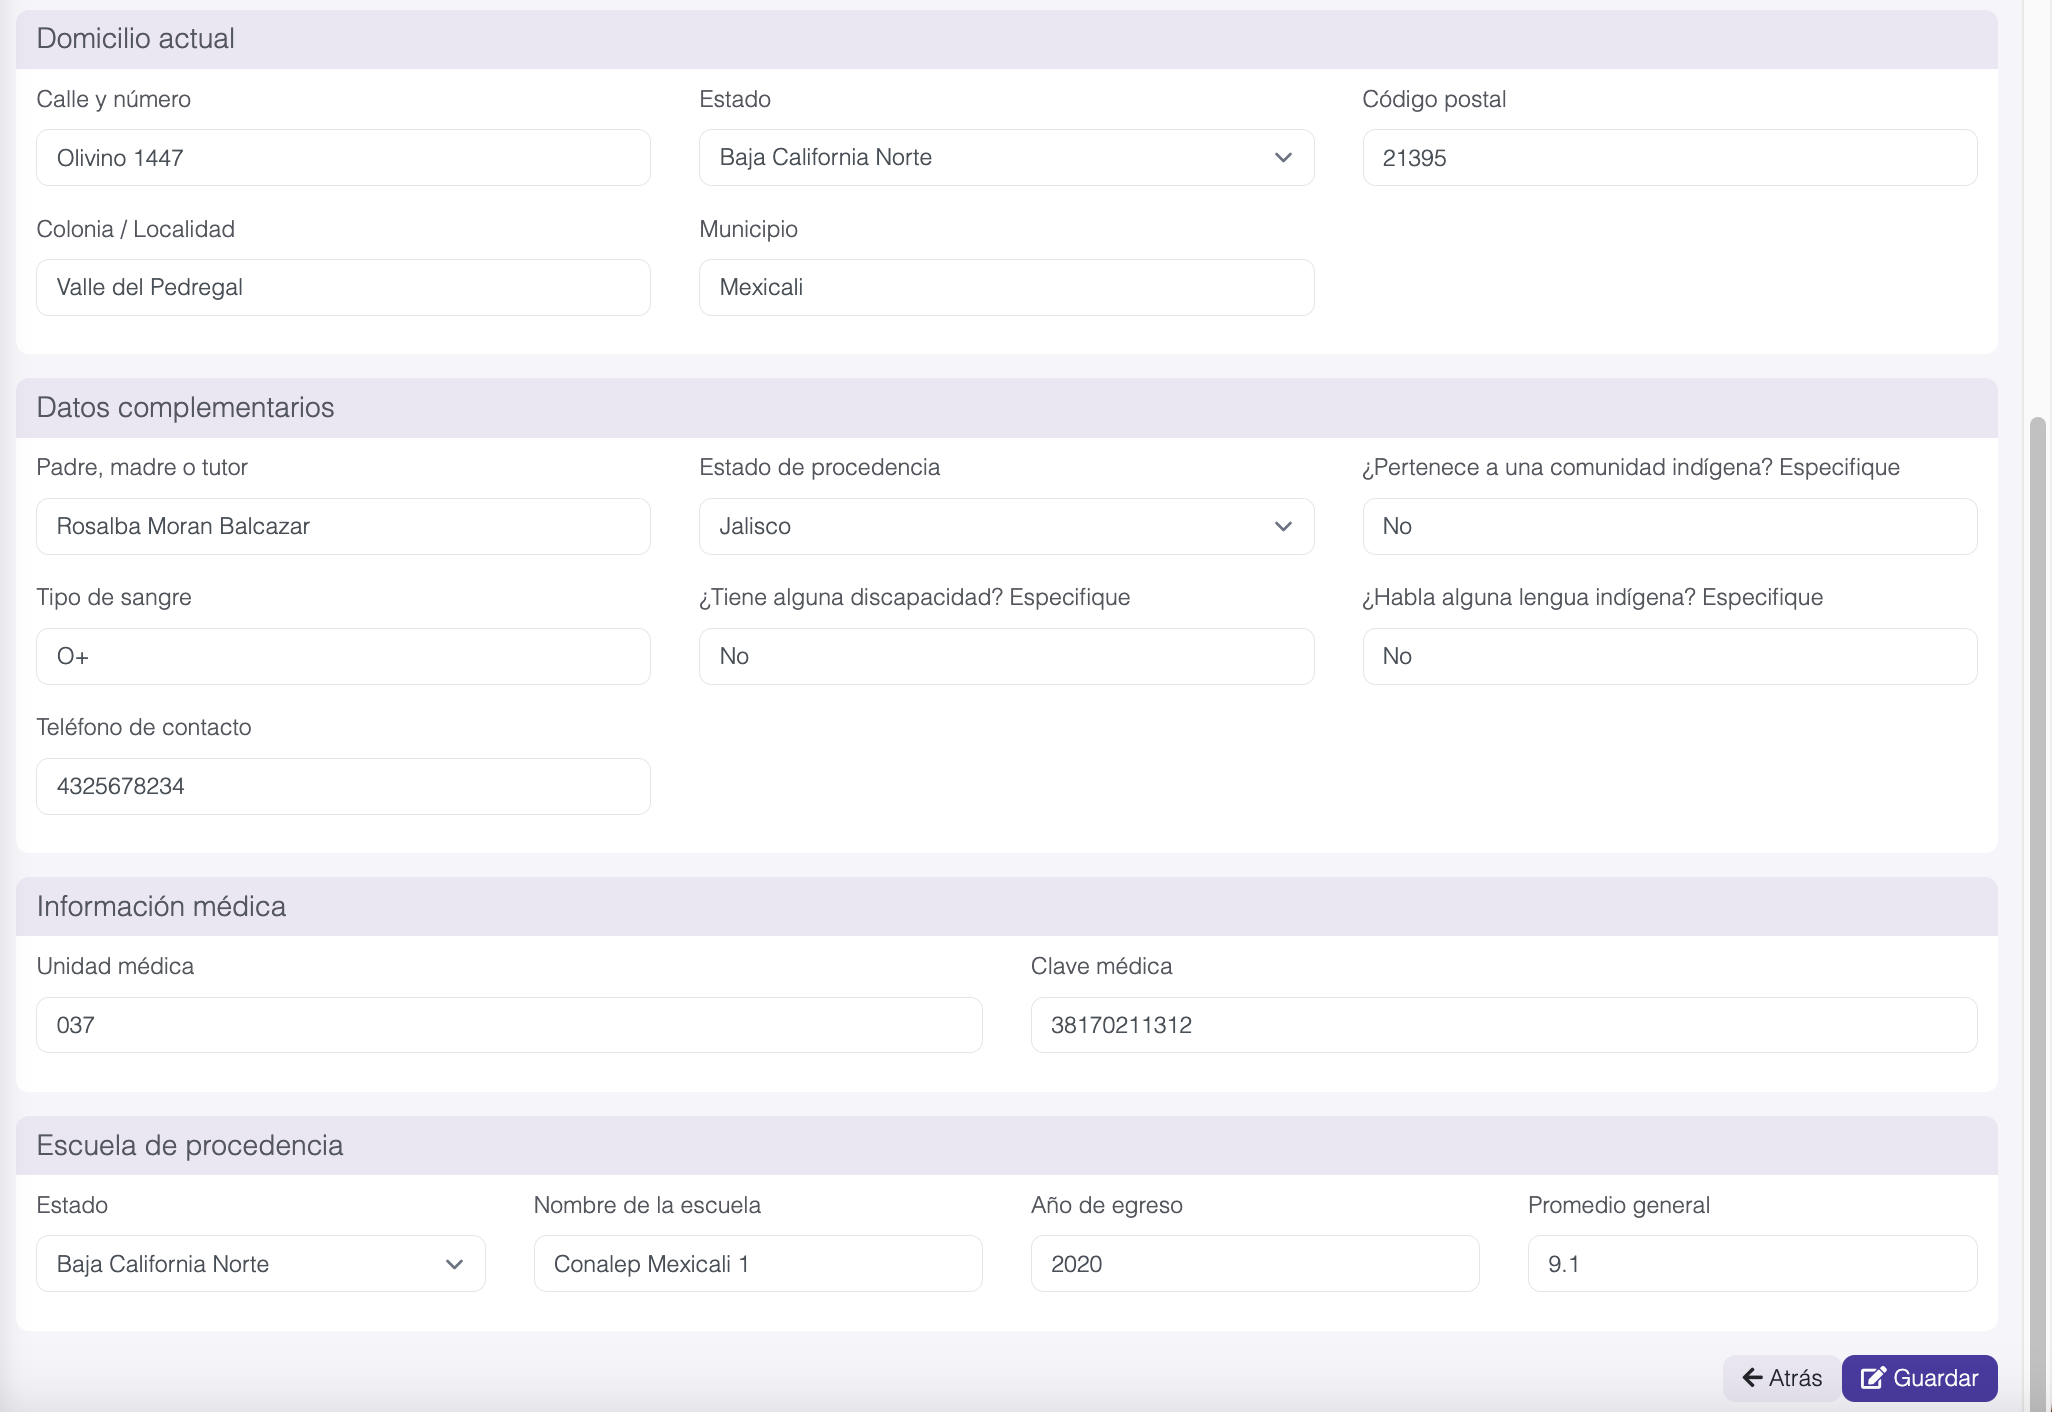Image resolution: width=2052 pixels, height=1412 pixels.
Task: Go back with the Atrás button
Action: (x=1782, y=1378)
